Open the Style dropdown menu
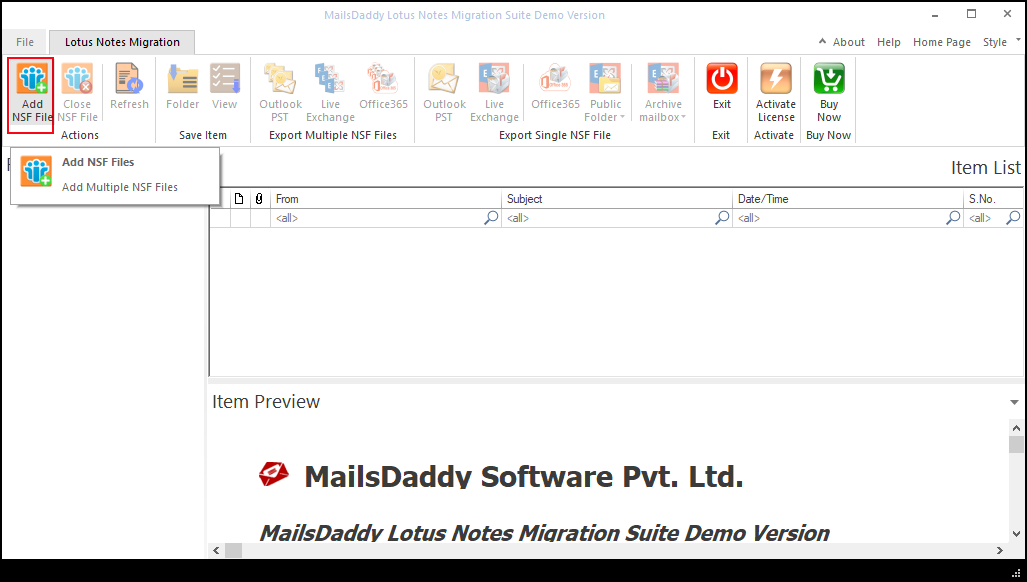Screen dimensions: 1027x582 (x=1001, y=42)
